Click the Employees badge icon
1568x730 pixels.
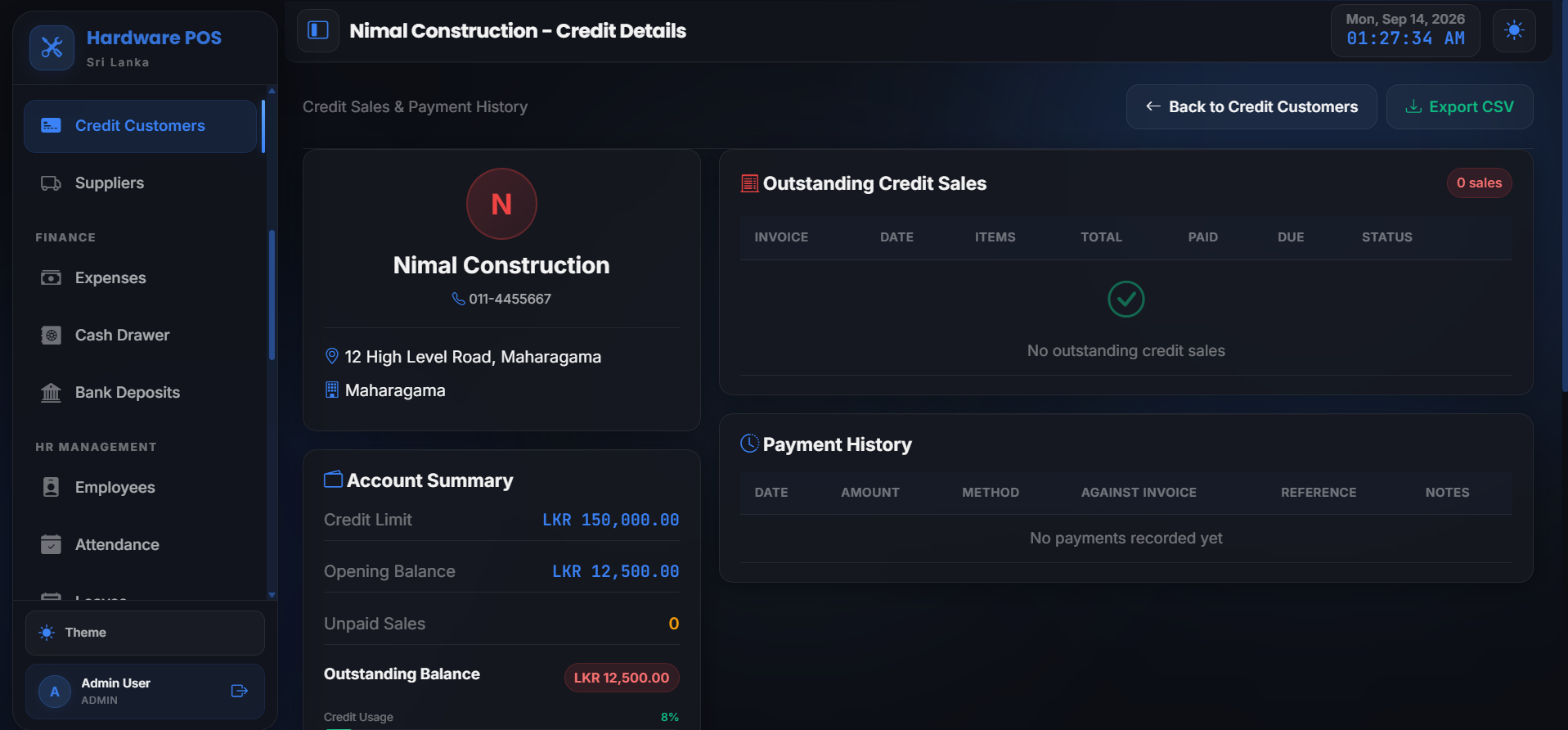pyautogui.click(x=51, y=487)
